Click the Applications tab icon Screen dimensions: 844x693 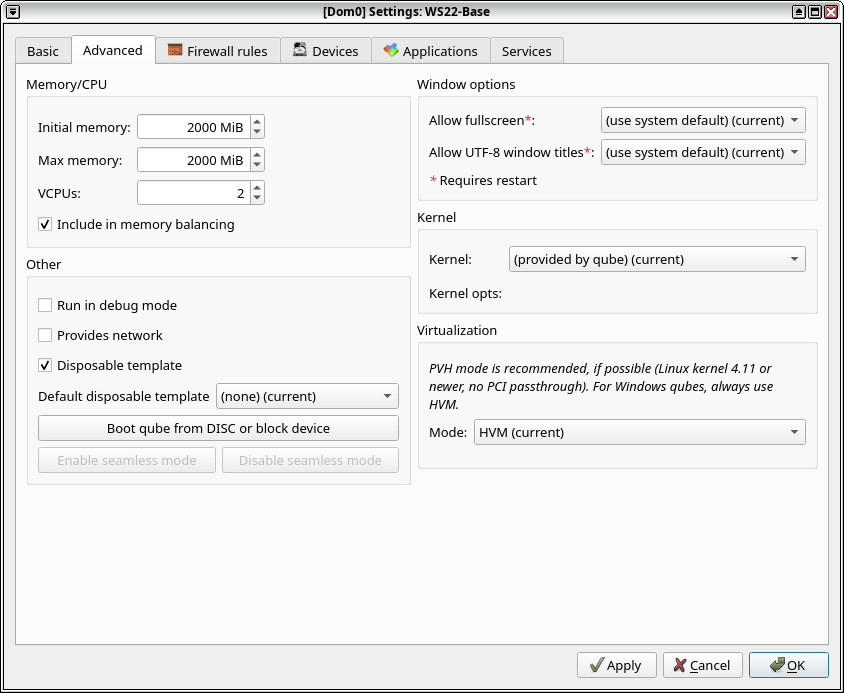pos(391,50)
